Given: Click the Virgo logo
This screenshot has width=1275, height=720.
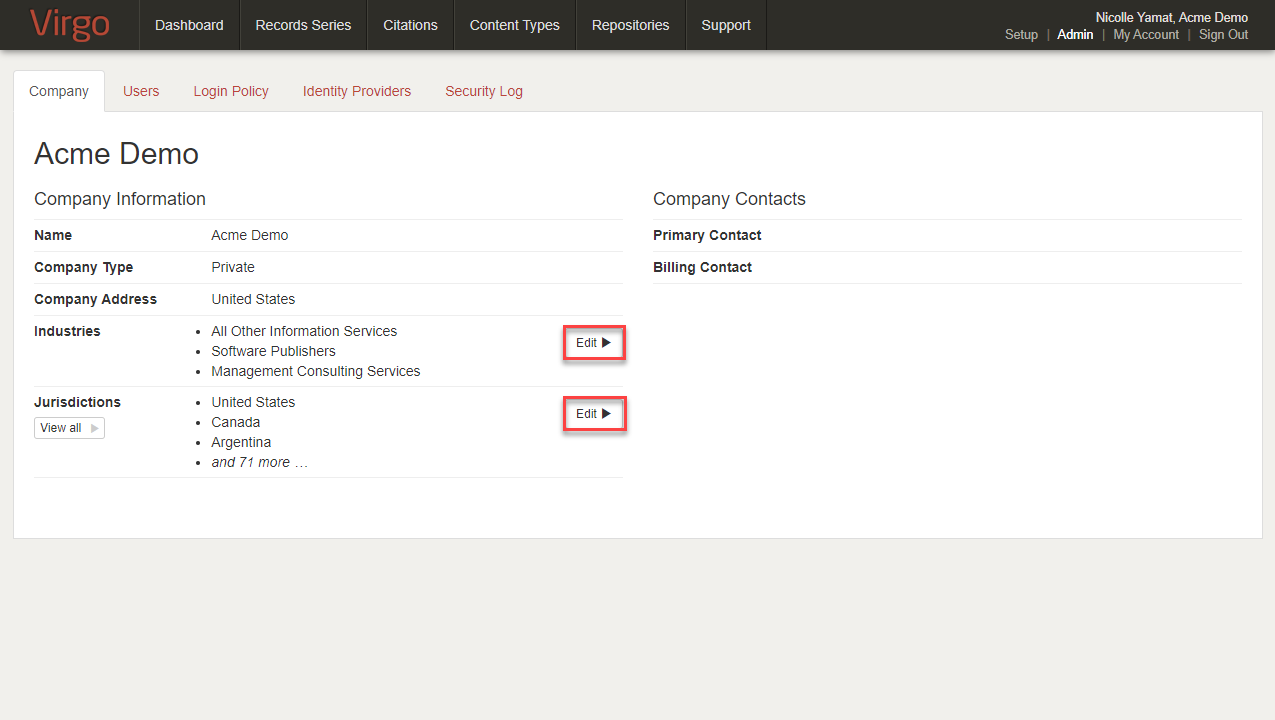Looking at the screenshot, I should point(69,24).
